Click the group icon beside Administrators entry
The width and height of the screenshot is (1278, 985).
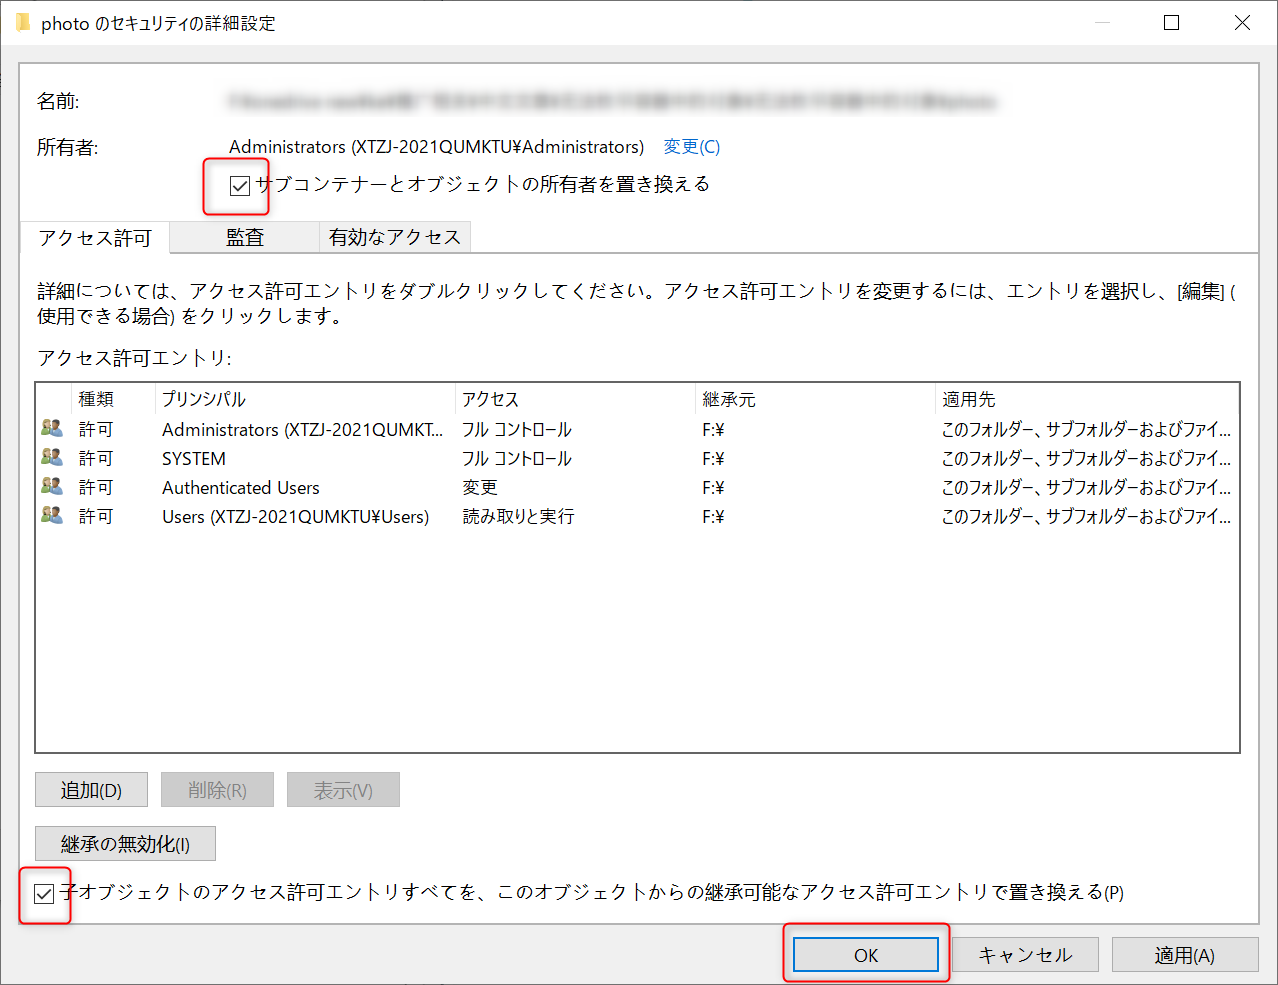click(52, 429)
